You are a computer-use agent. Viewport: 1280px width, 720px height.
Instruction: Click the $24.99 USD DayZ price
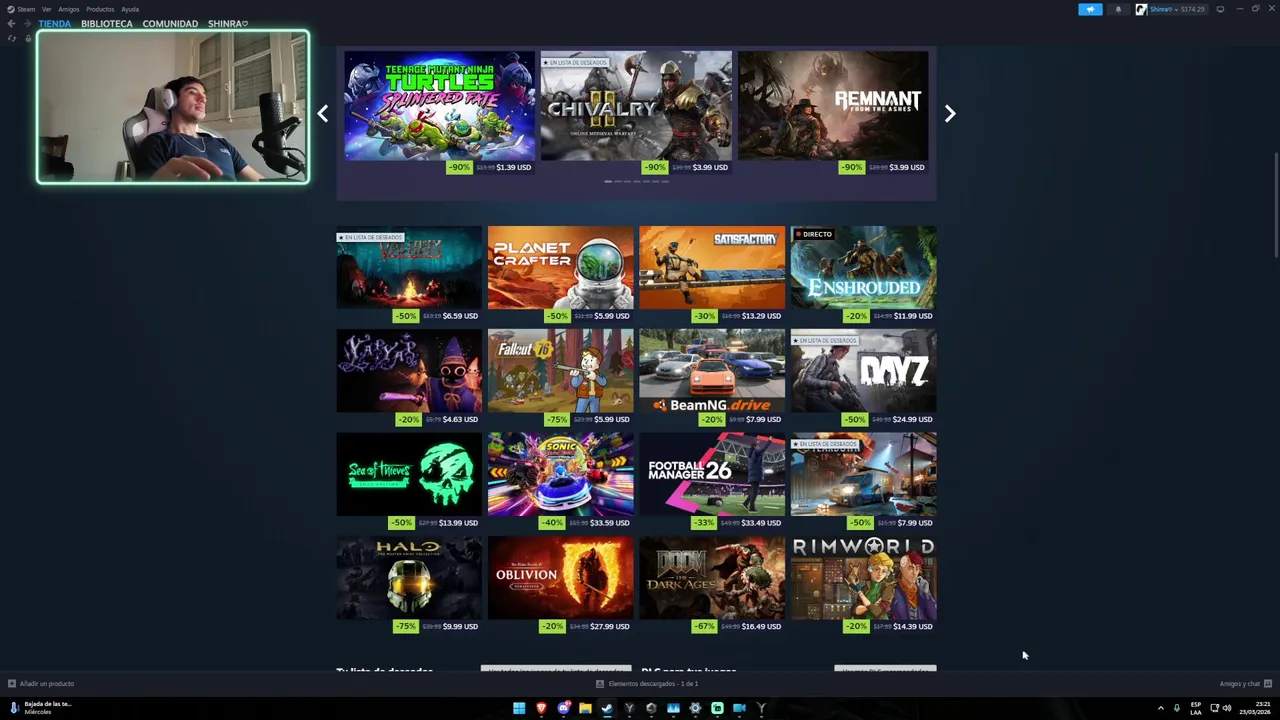click(x=914, y=419)
